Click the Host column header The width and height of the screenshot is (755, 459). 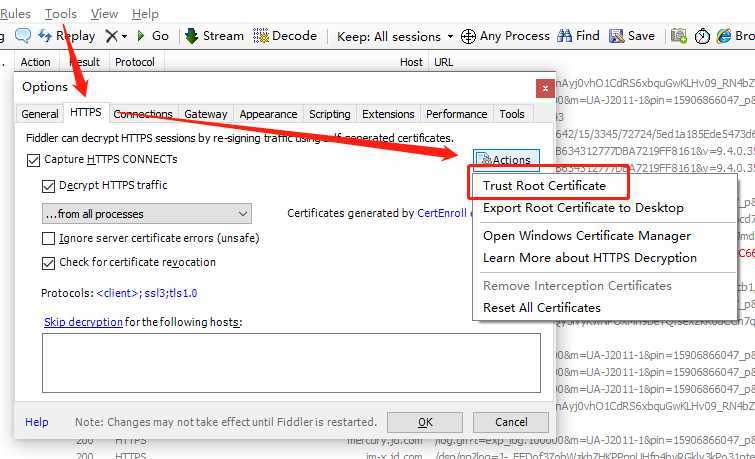click(x=411, y=62)
